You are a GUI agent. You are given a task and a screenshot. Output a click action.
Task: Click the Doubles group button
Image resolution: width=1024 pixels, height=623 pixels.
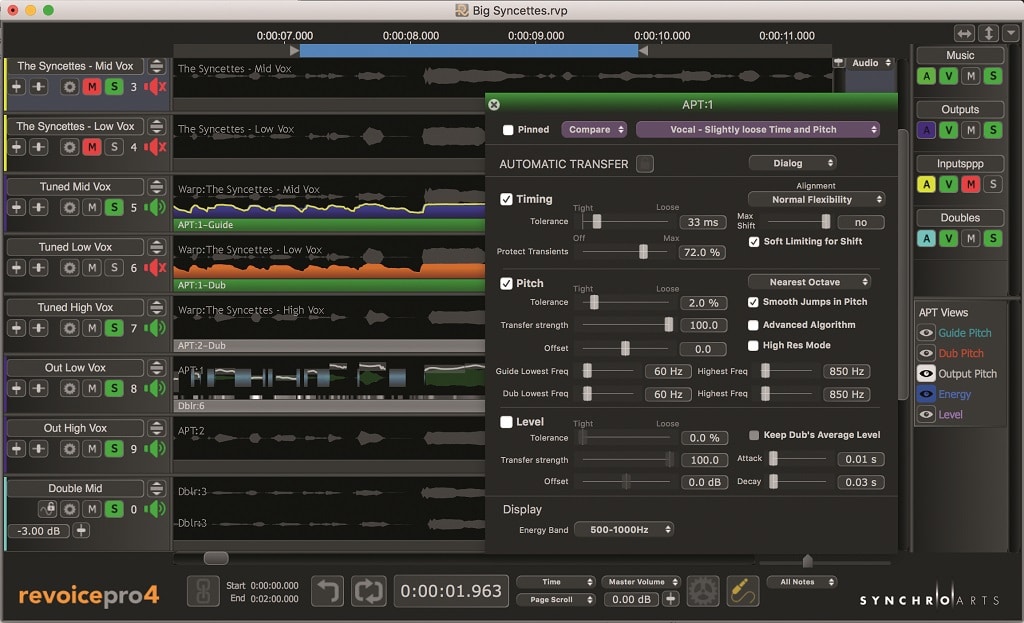[960, 218]
